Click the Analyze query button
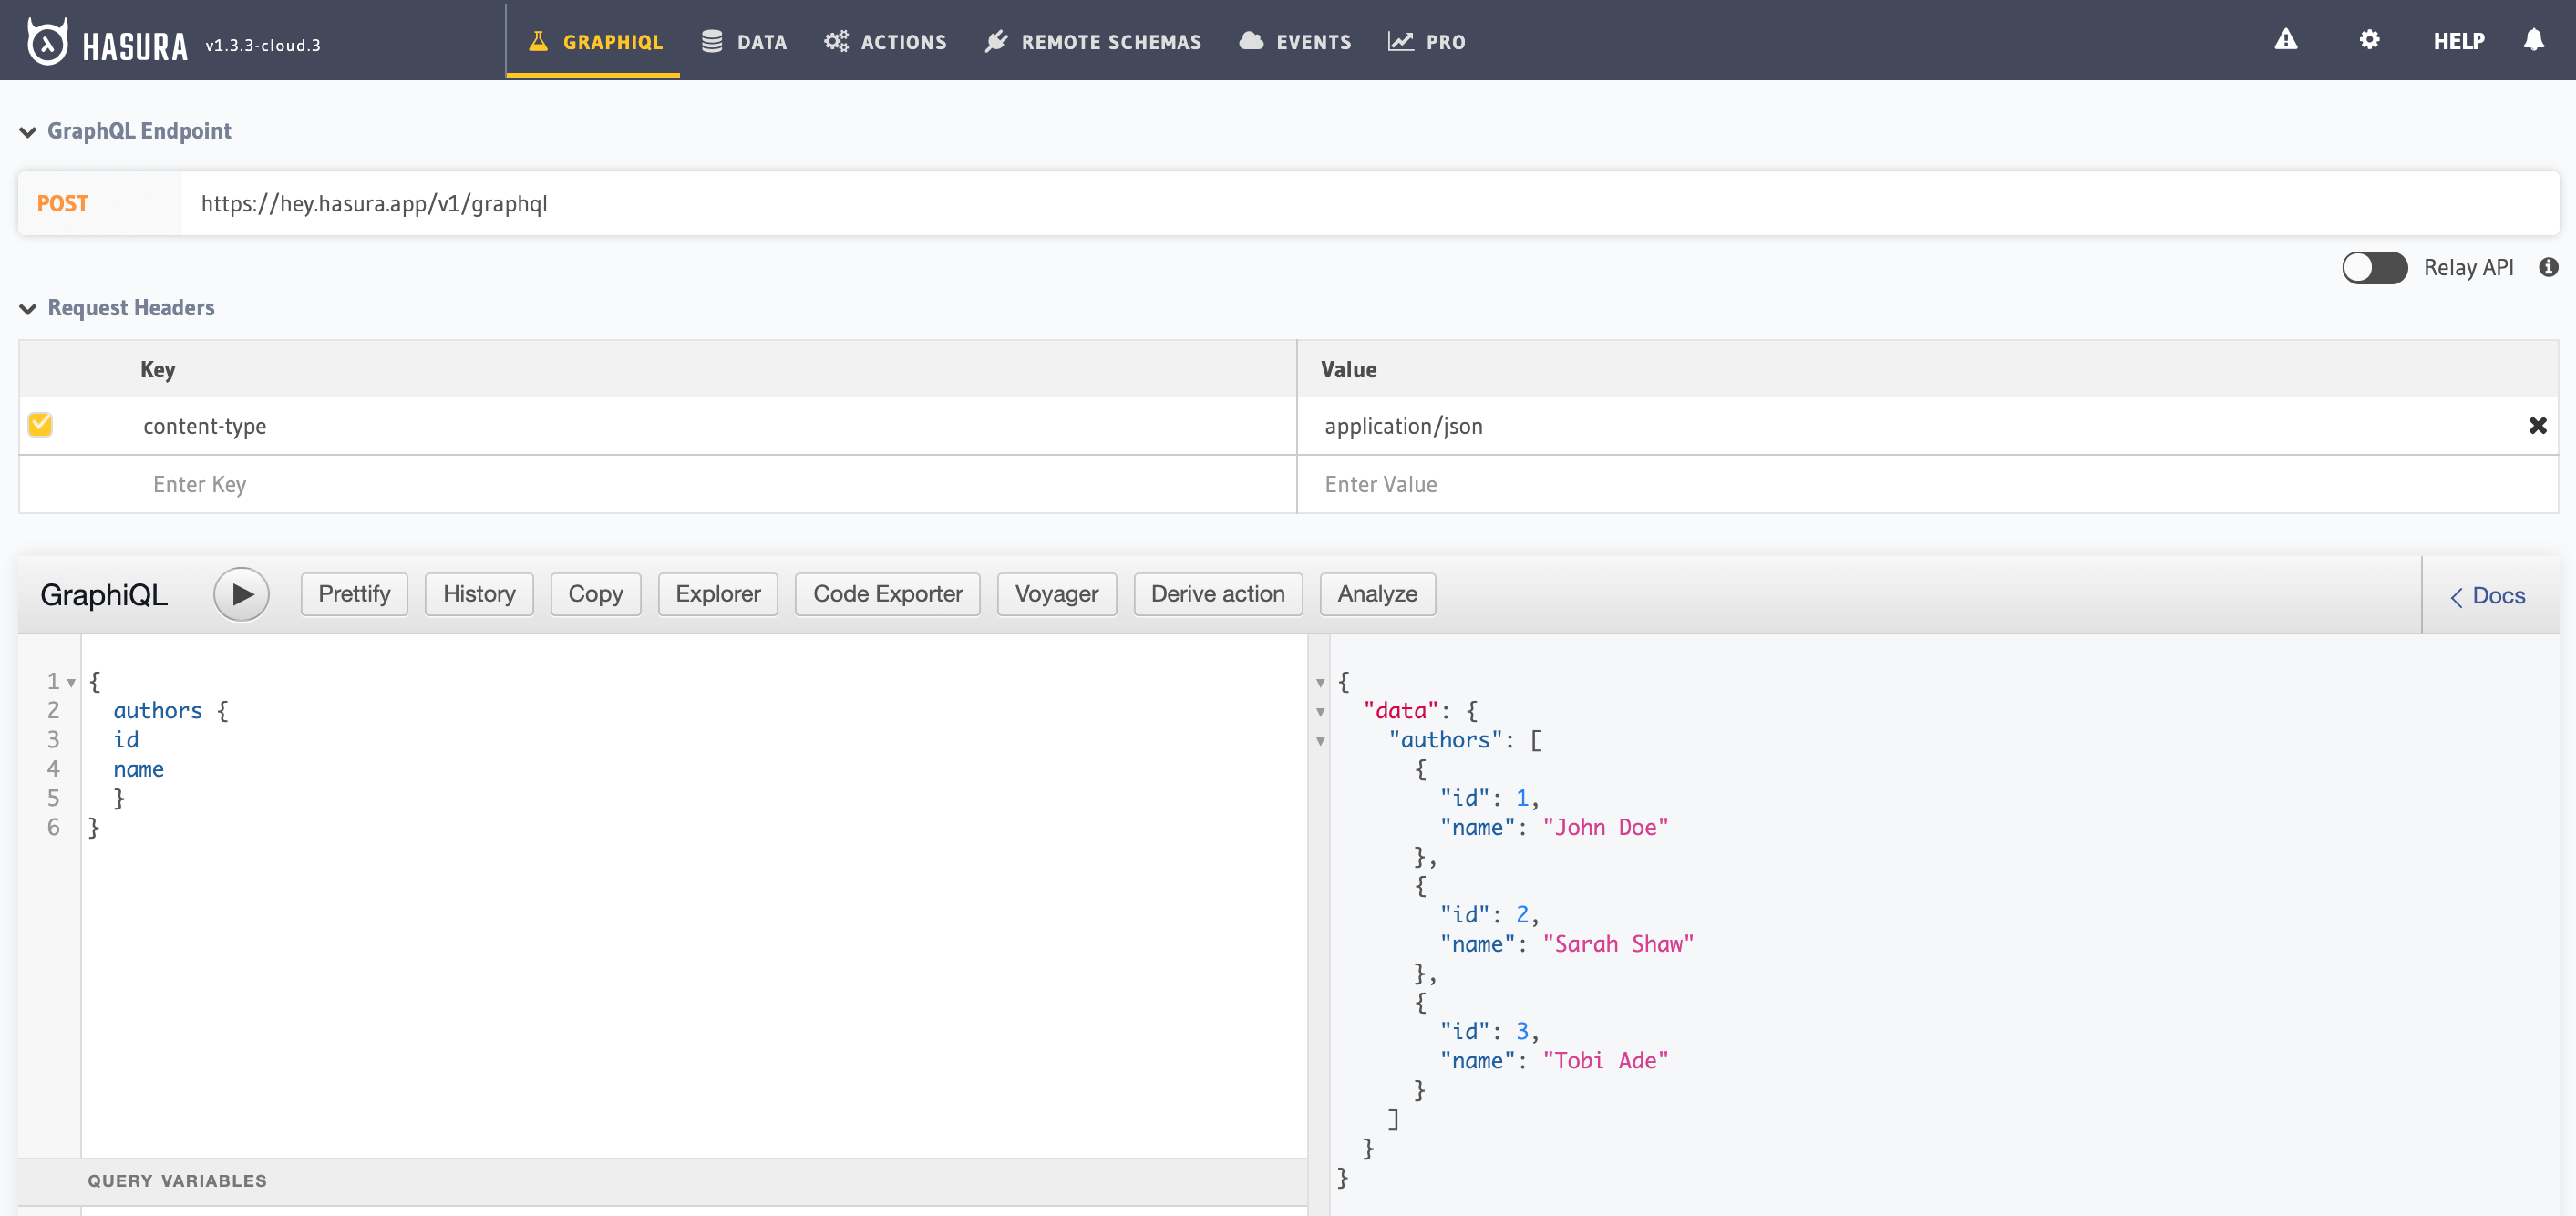Viewport: 2576px width, 1216px height. click(x=1376, y=593)
